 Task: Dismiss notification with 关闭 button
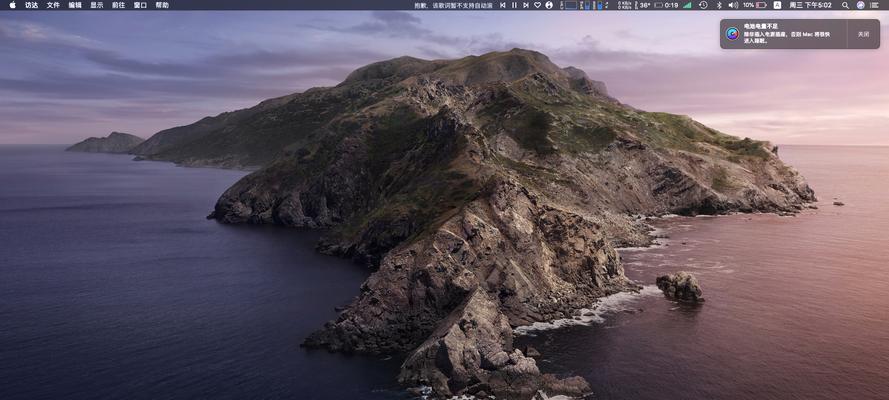[x=863, y=34]
